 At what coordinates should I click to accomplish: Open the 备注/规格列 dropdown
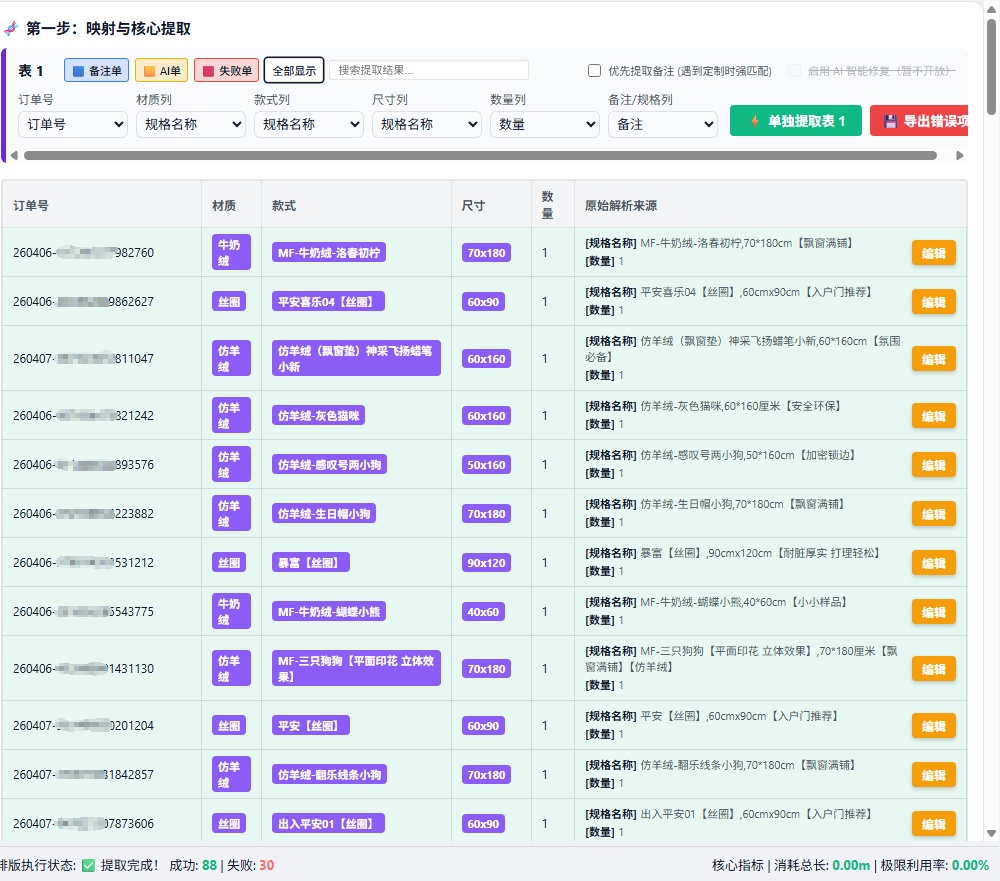[663, 124]
